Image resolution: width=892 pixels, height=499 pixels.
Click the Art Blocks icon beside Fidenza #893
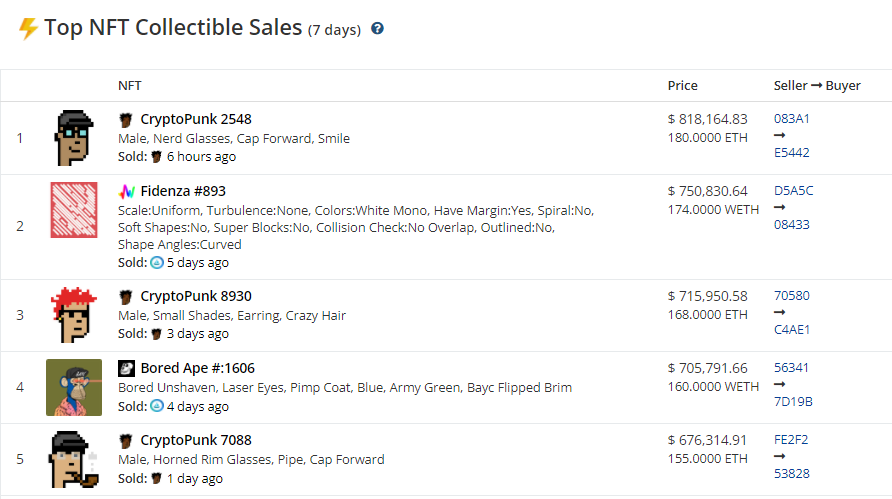[126, 191]
